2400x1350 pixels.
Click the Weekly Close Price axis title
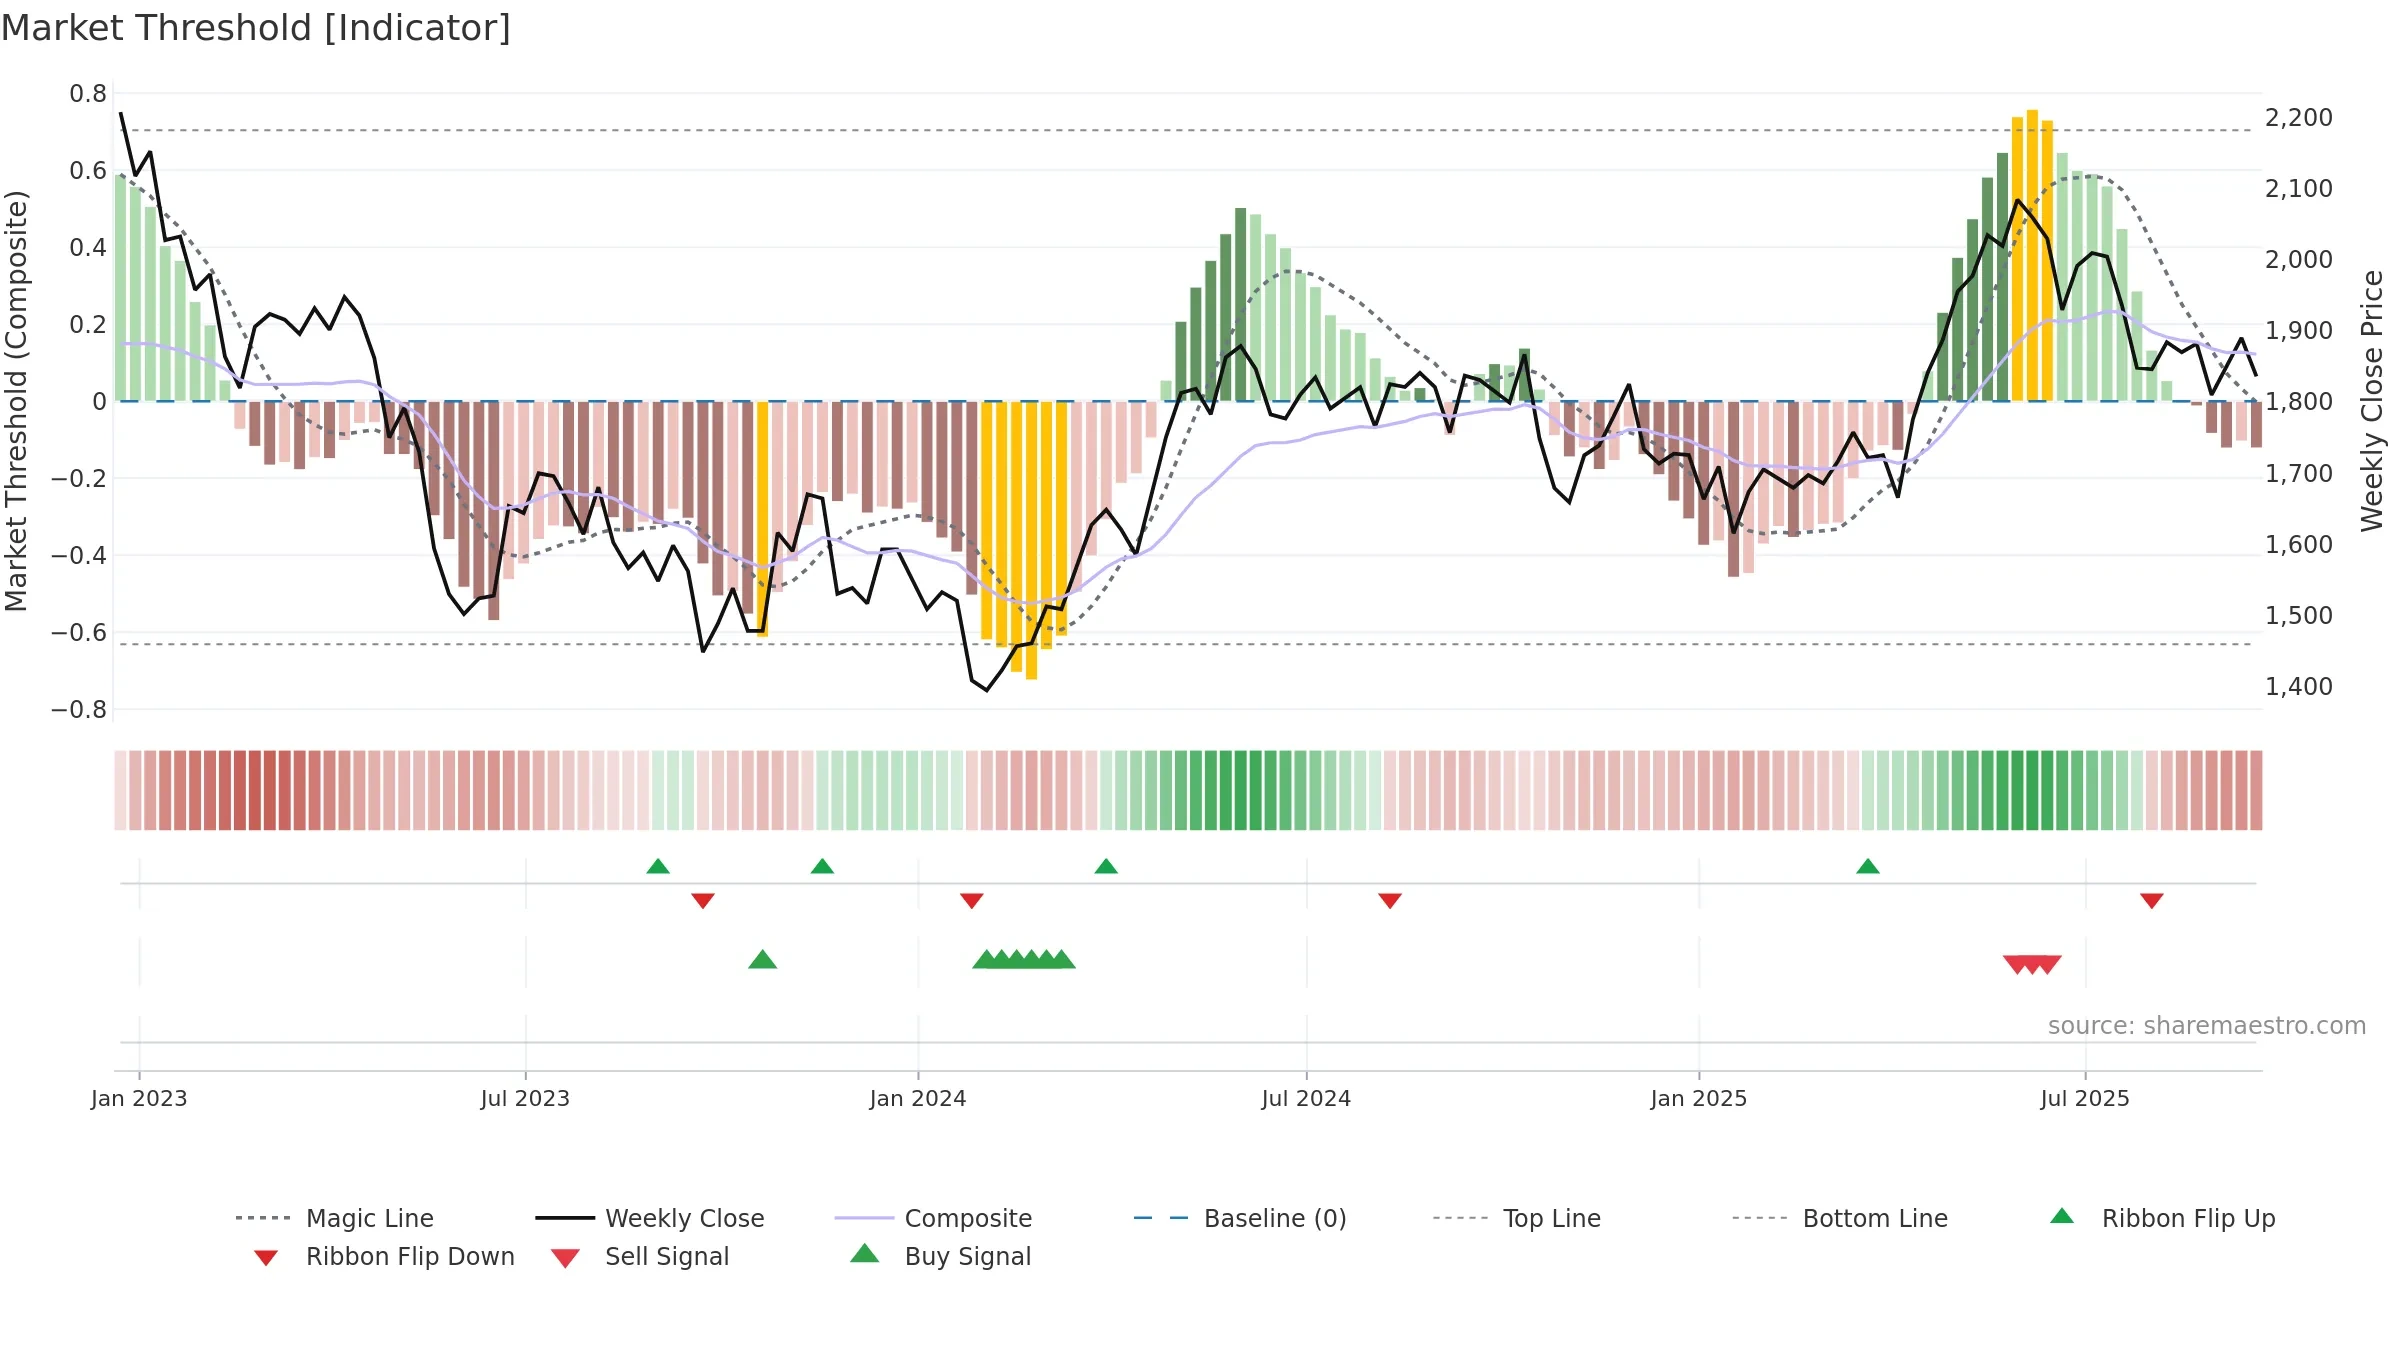click(2372, 401)
